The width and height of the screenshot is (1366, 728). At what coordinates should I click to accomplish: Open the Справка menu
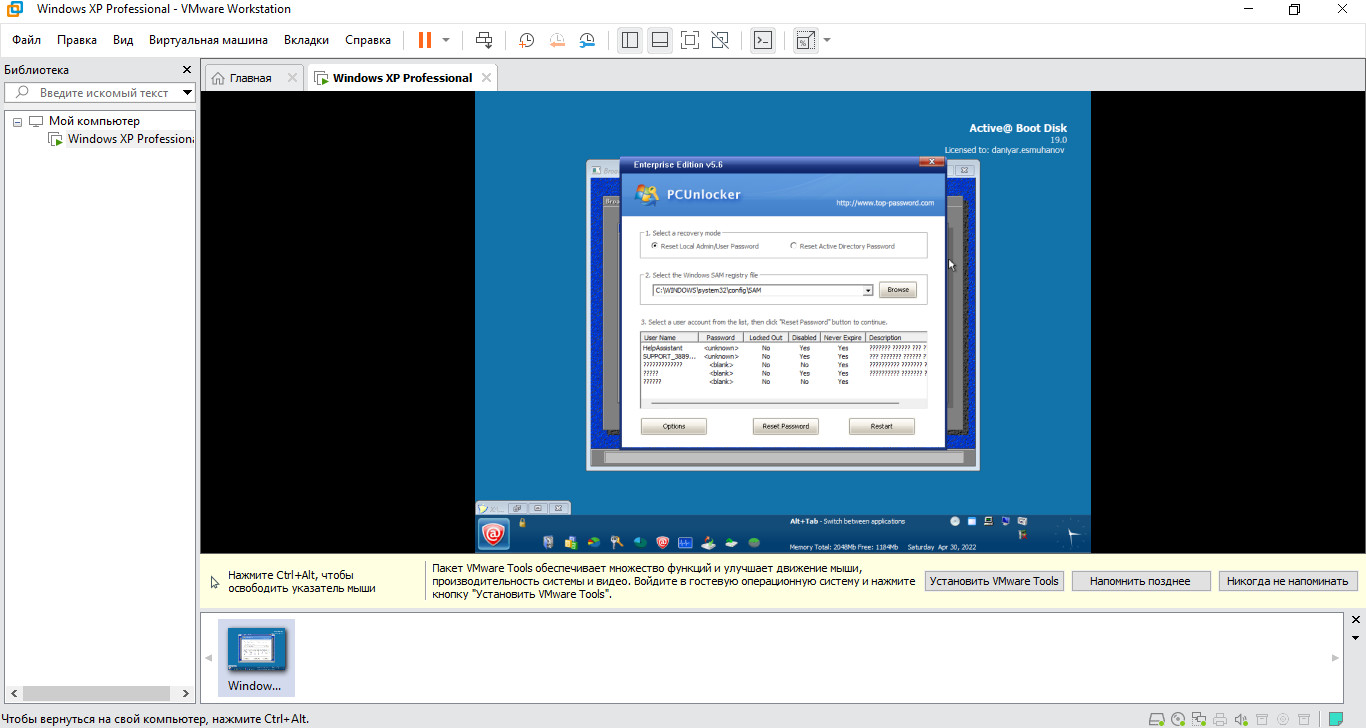(368, 40)
